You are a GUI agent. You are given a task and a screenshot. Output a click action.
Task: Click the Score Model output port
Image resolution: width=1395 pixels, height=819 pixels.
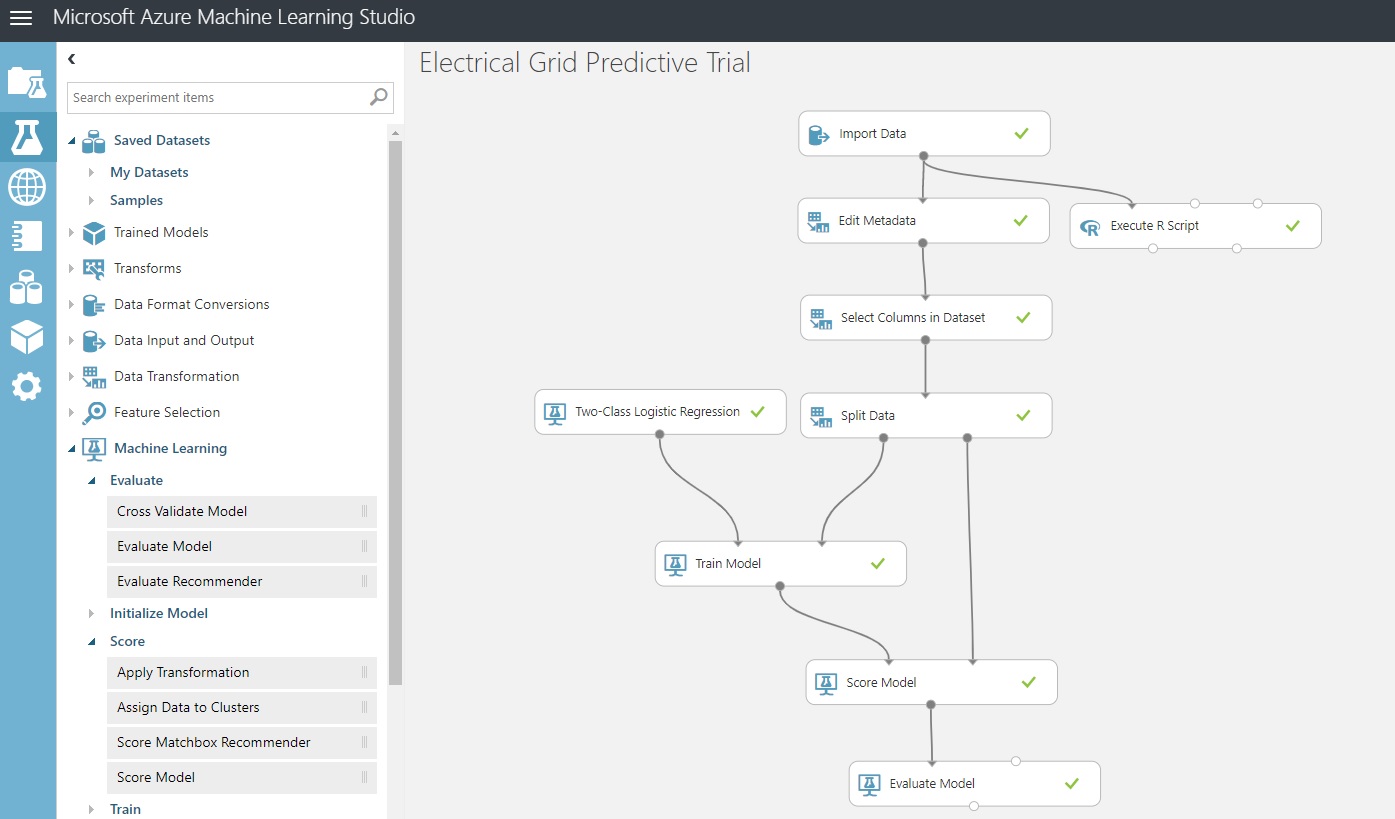tap(931, 705)
